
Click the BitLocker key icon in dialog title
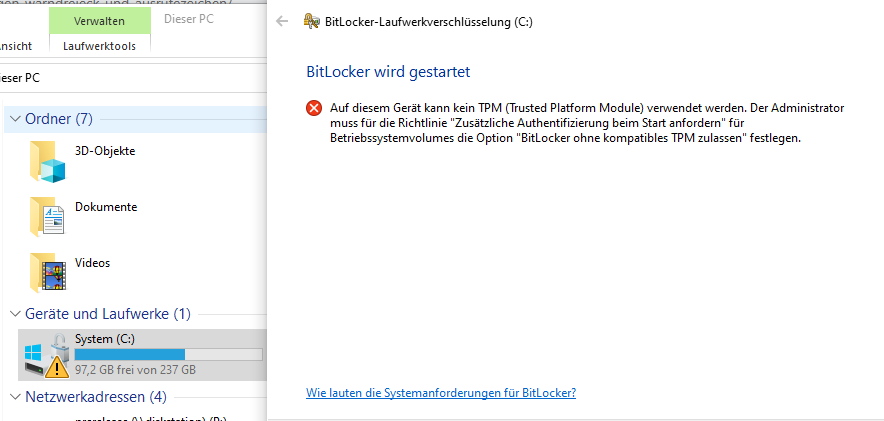[x=312, y=22]
